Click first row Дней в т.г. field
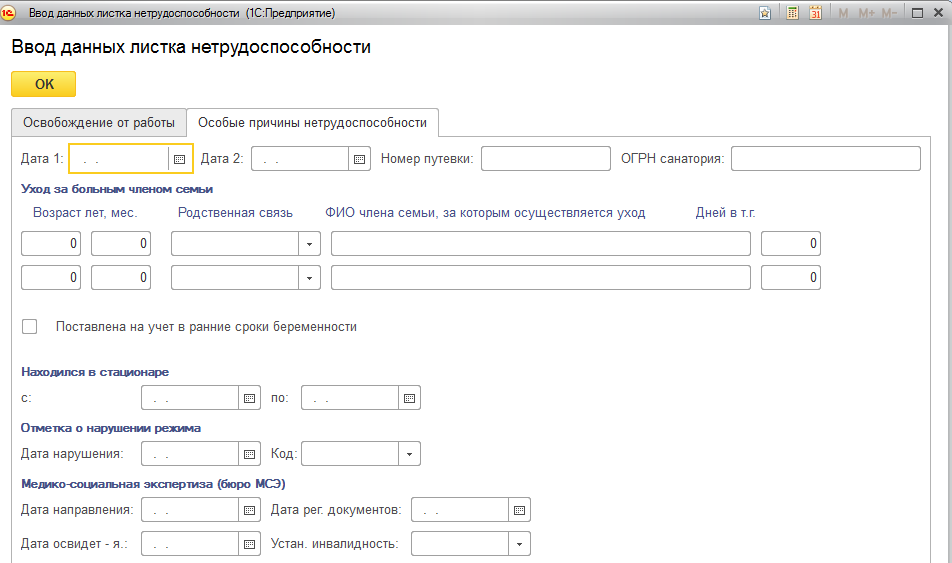 (791, 244)
